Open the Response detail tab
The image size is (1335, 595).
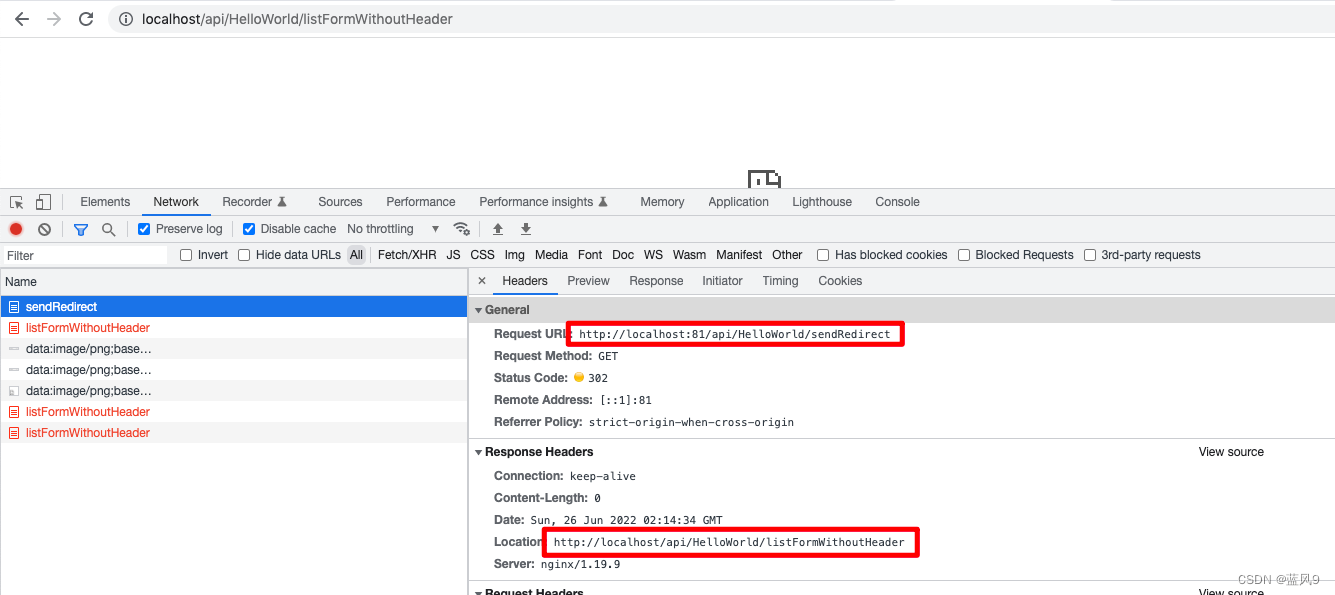[656, 281]
